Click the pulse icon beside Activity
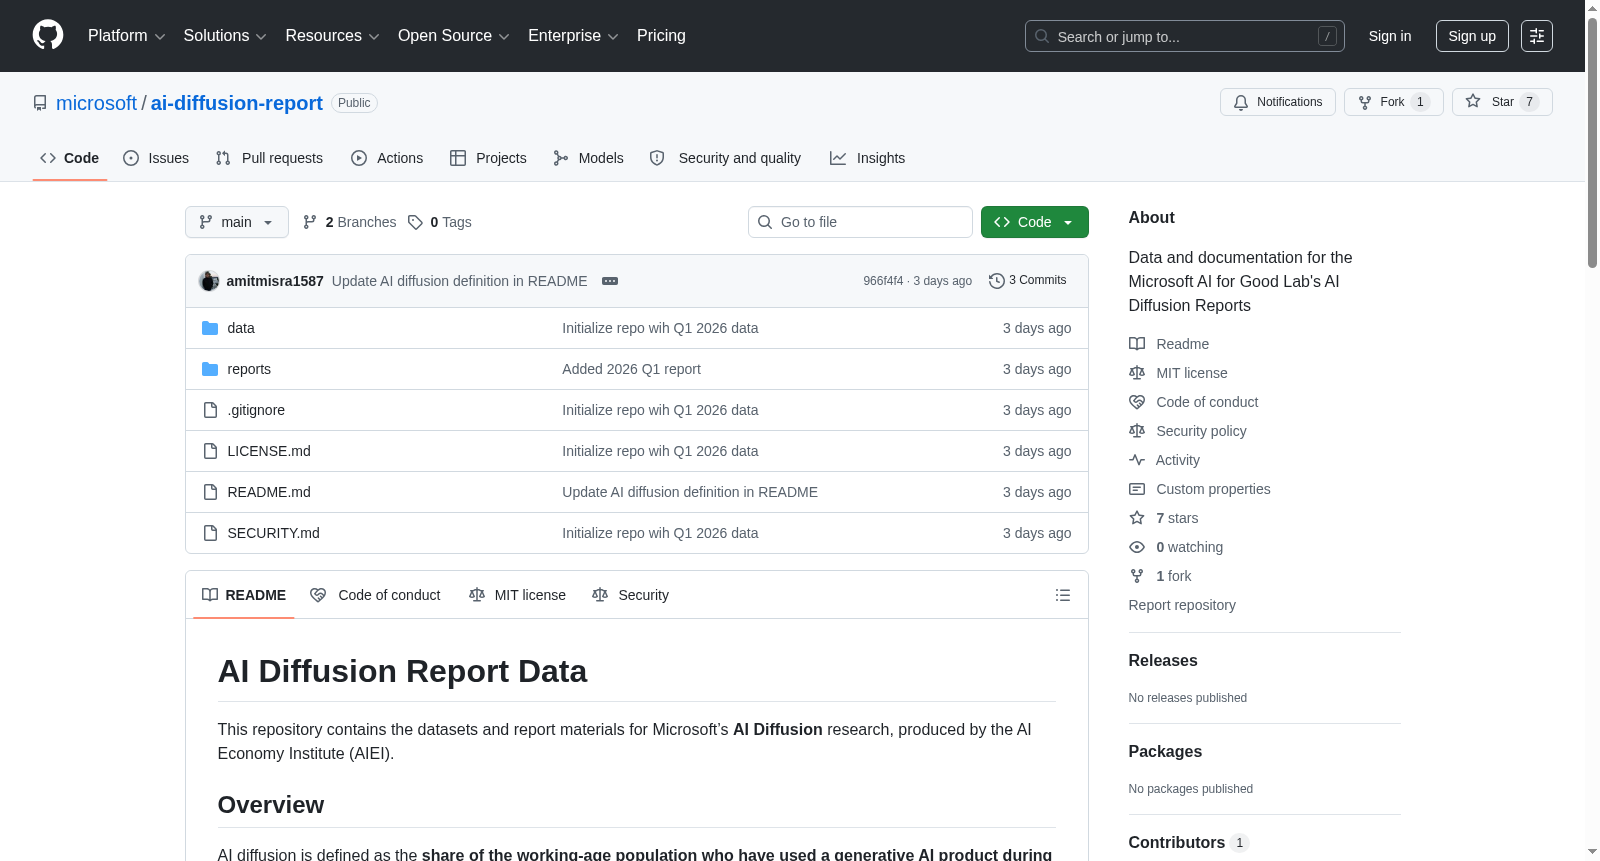This screenshot has height=861, width=1600. 1137,460
